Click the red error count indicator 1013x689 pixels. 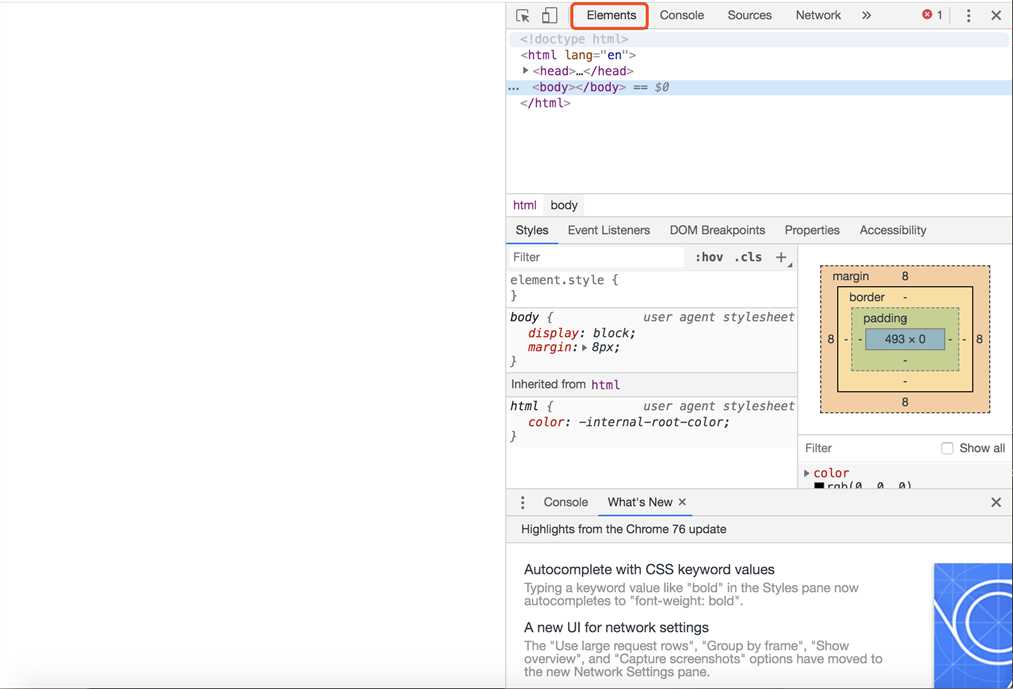(x=932, y=15)
